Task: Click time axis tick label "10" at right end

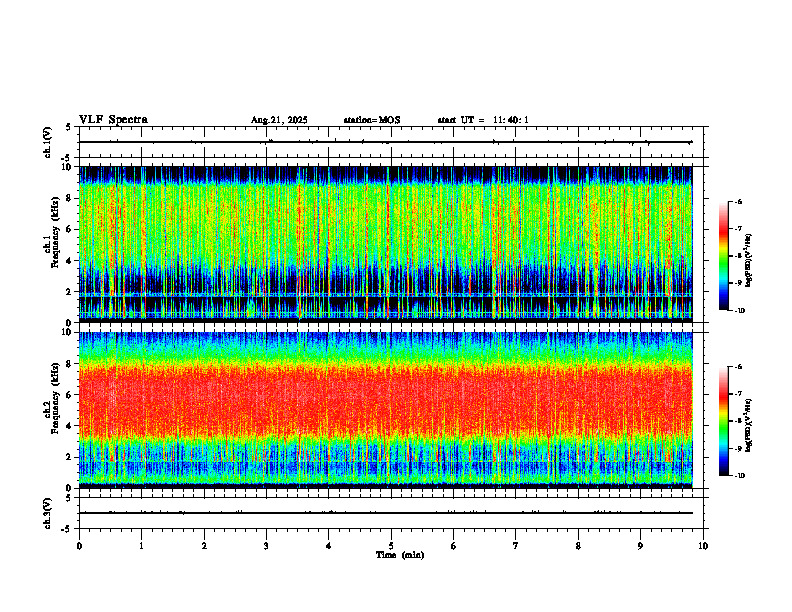Action: coord(703,546)
